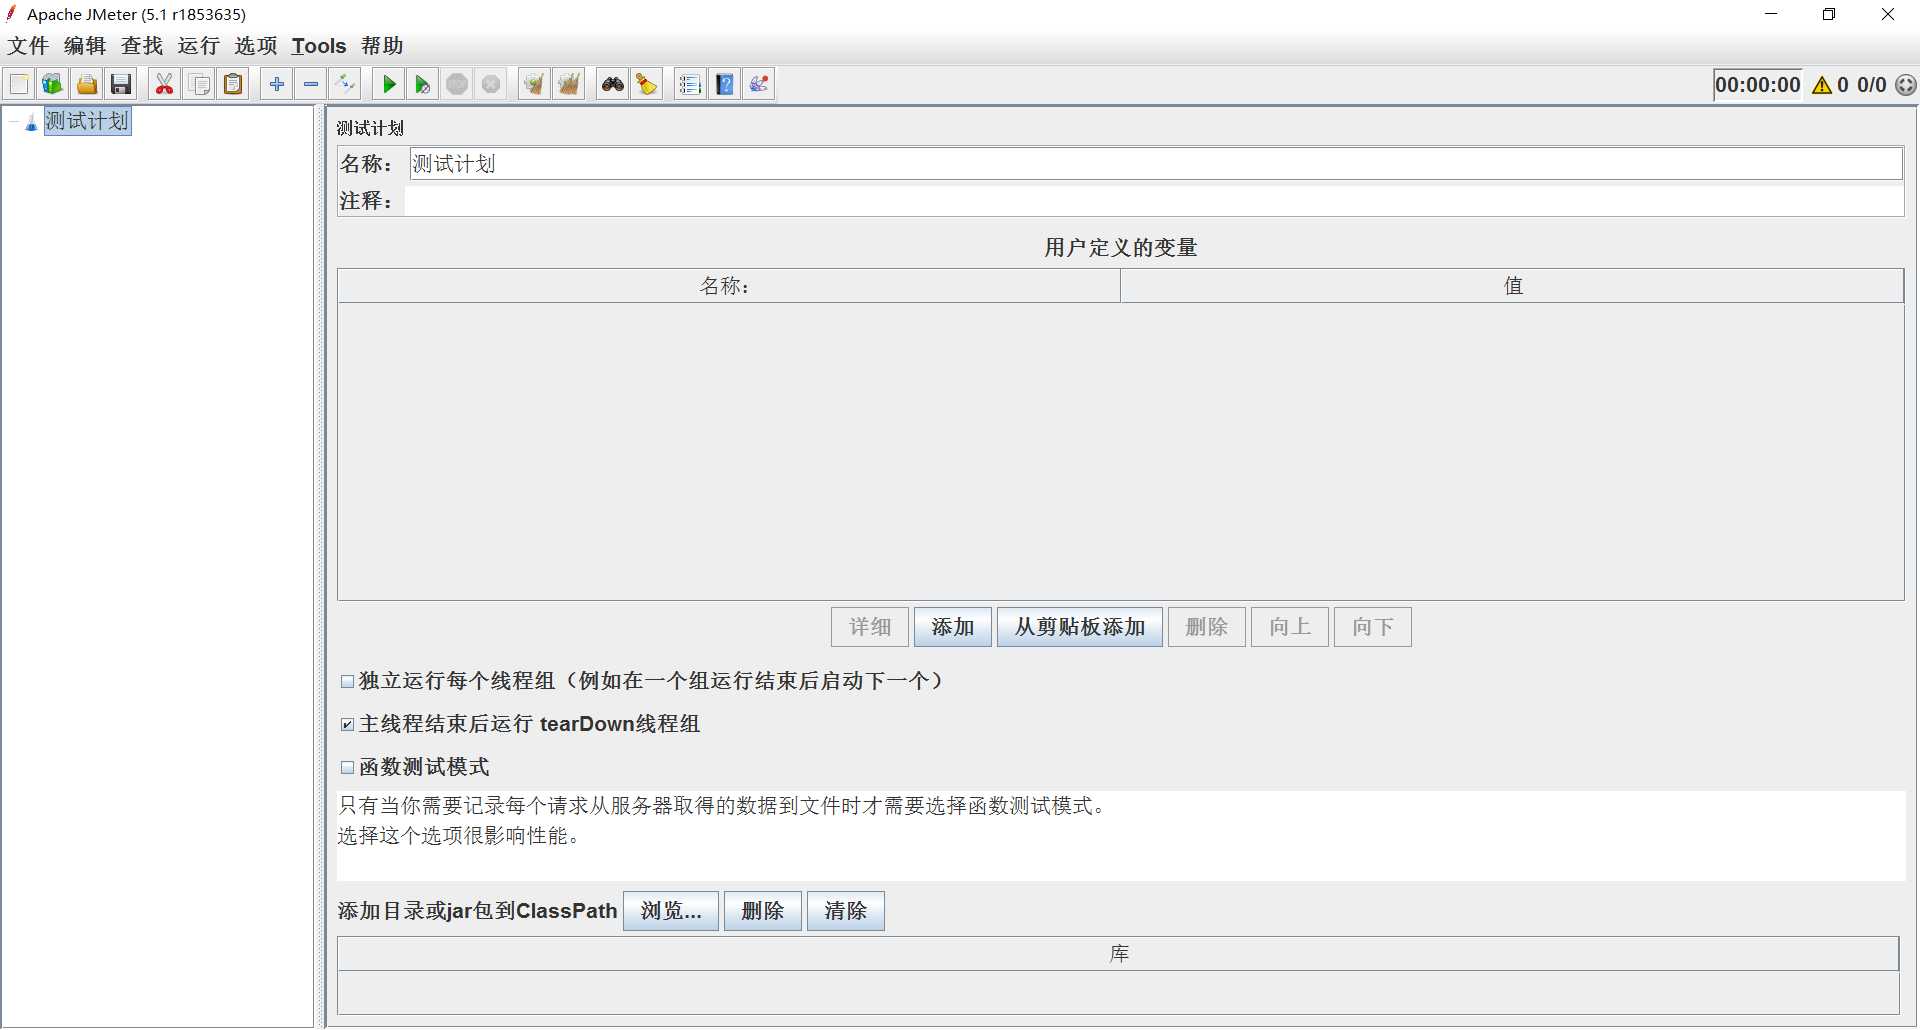Click the 向上 button
This screenshot has width=1920, height=1030.
tap(1290, 627)
